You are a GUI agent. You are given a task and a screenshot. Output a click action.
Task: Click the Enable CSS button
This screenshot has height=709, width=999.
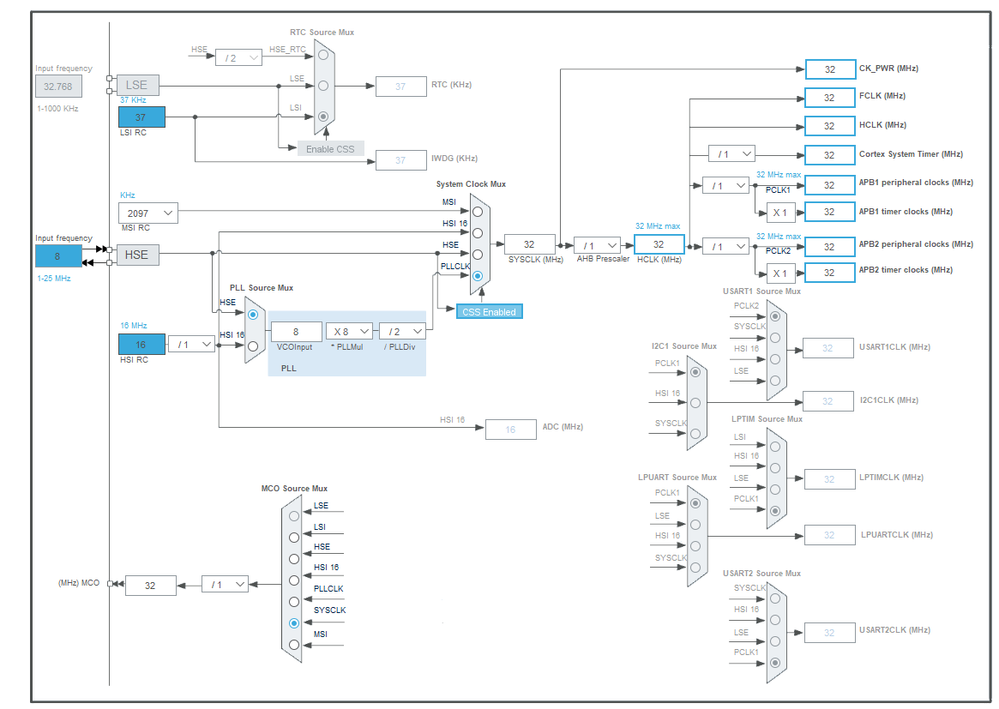click(x=331, y=148)
